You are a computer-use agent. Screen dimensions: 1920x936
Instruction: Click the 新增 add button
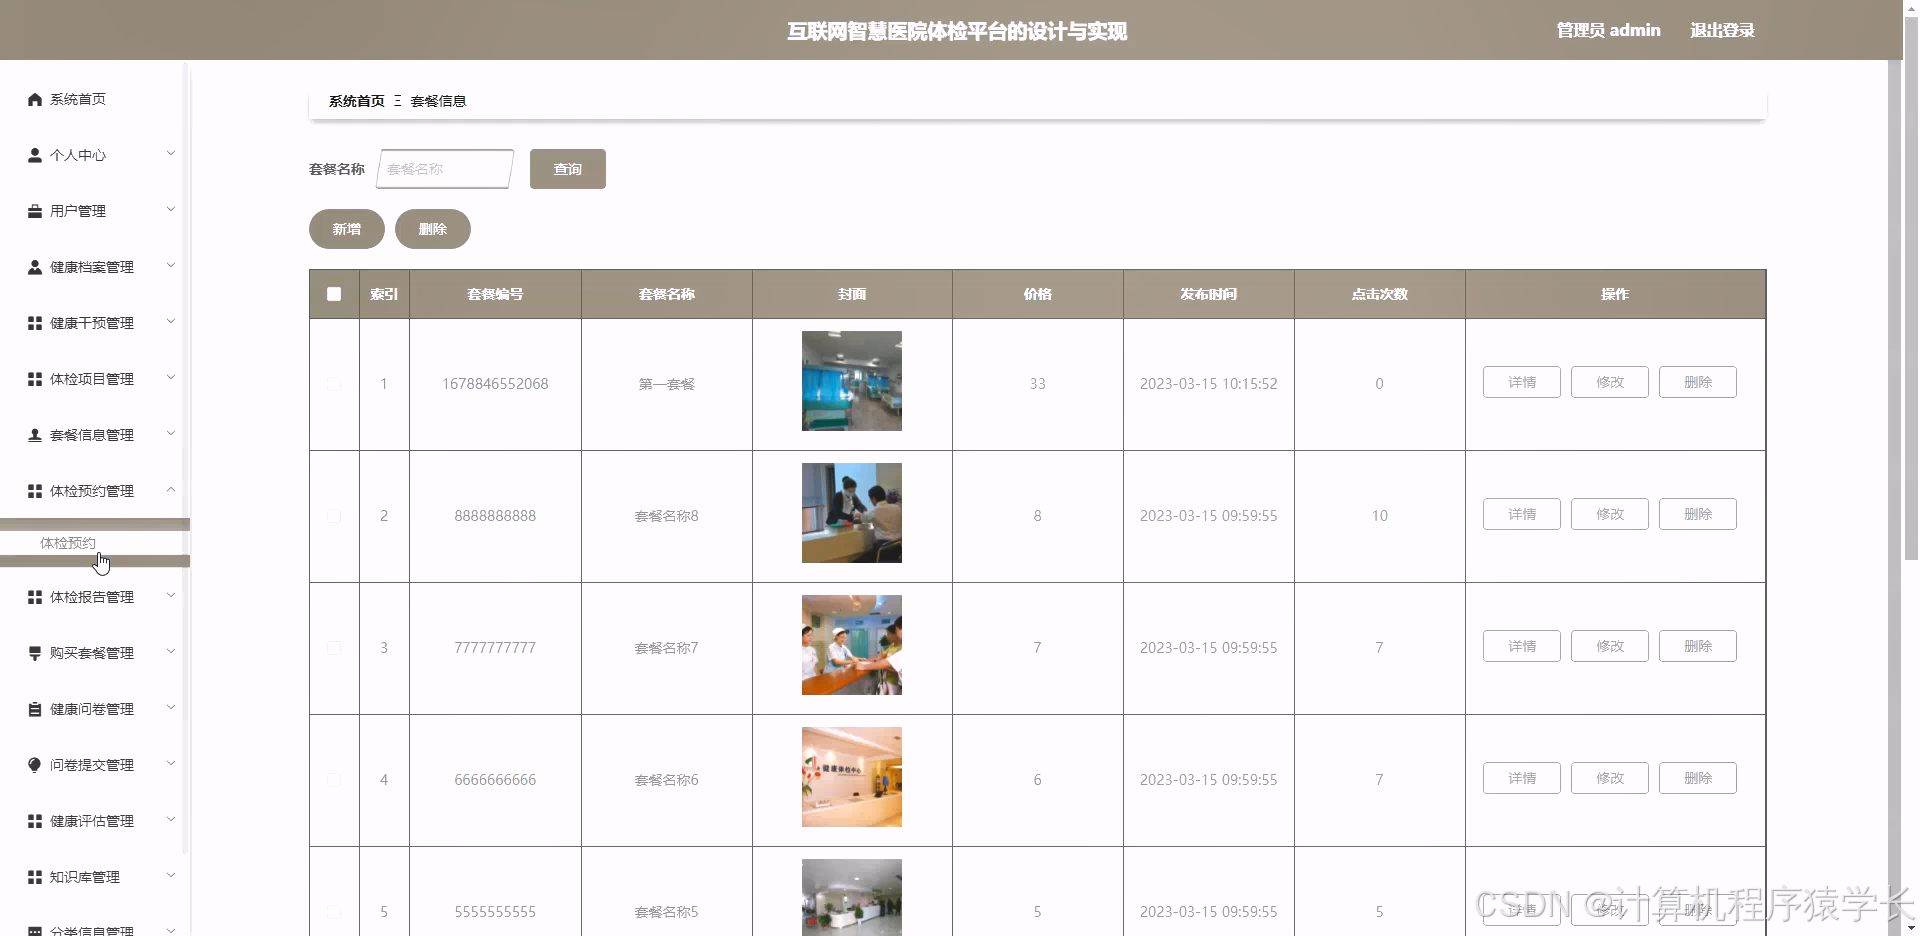tap(347, 229)
